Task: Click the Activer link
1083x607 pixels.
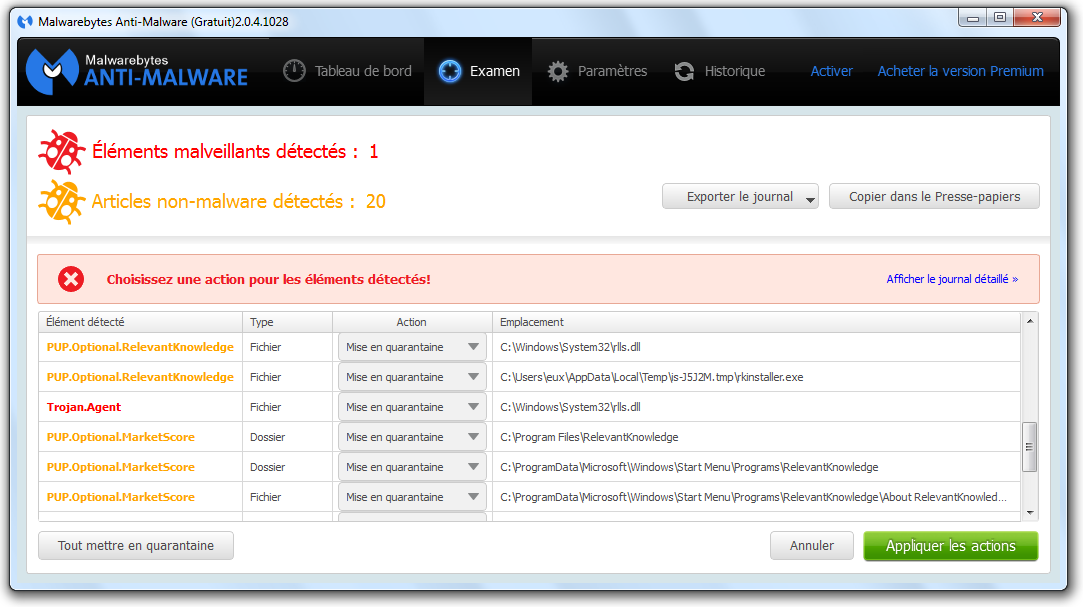Action: pyautogui.click(x=832, y=71)
